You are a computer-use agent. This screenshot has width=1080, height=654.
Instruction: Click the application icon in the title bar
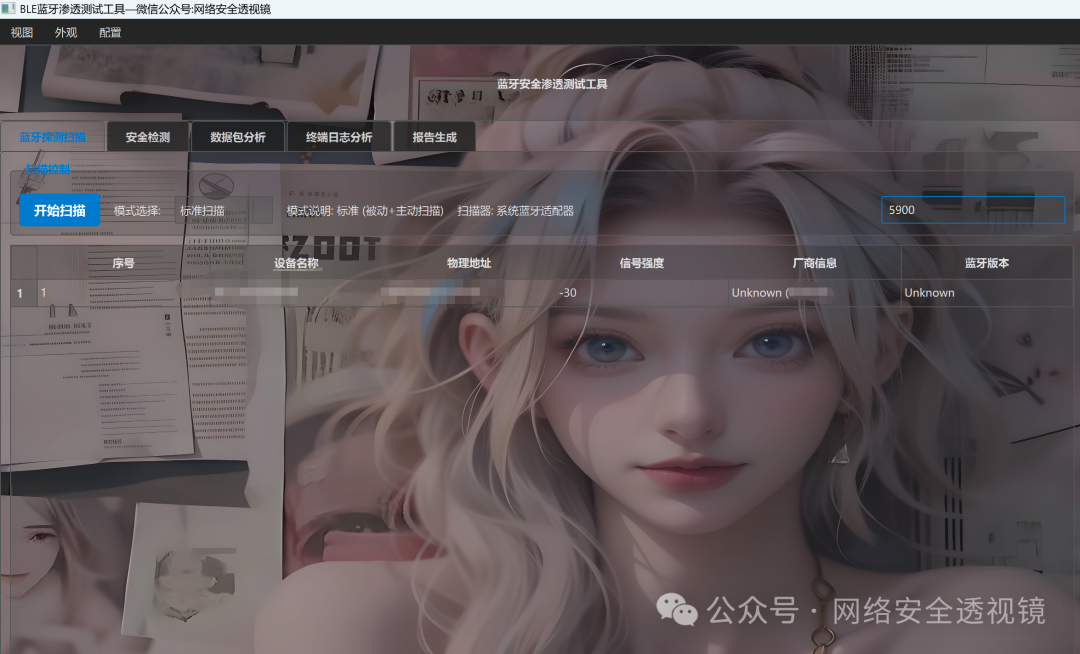8,8
